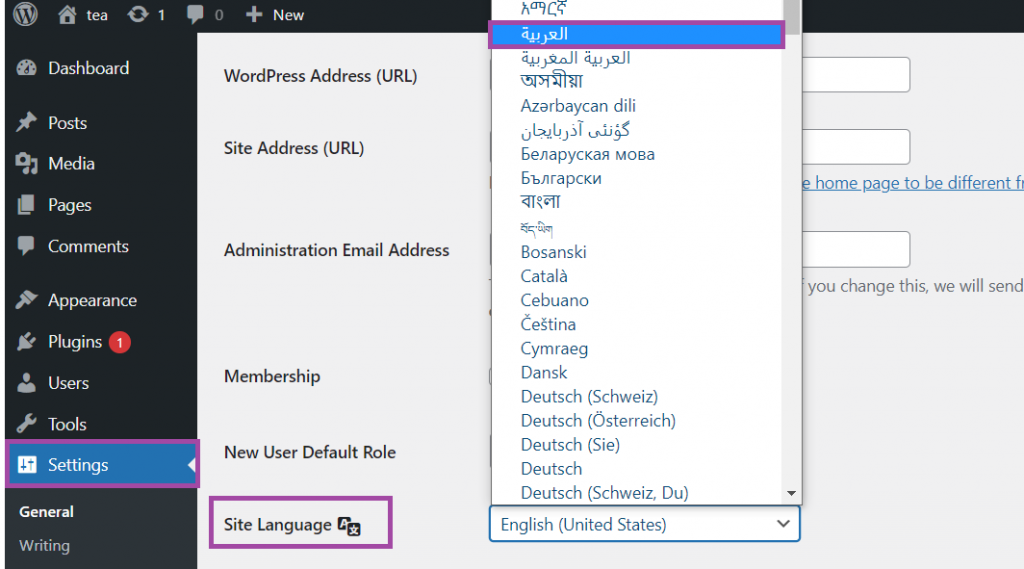Go to the Posts menu
Screen dimensions: 1024x569
tap(67, 123)
